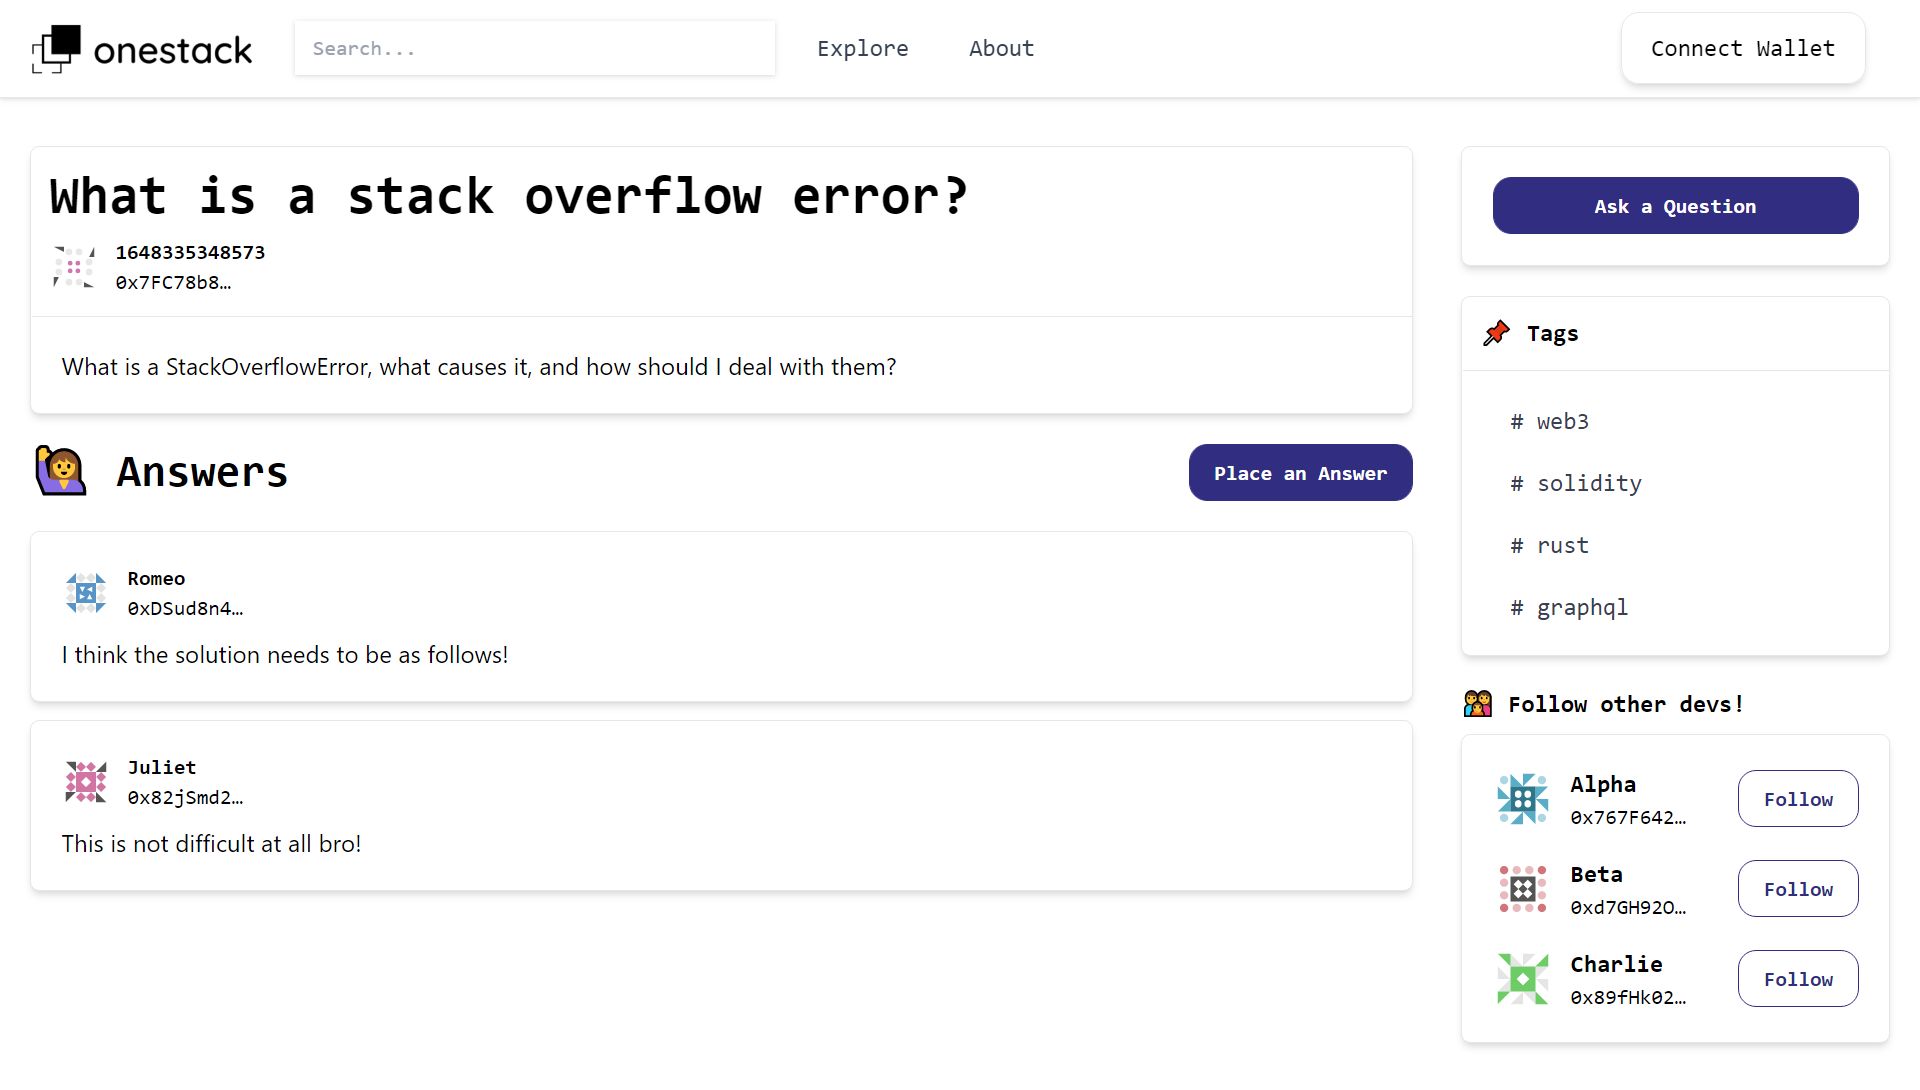Click Charlie's avatar identicon icon
Viewport: 1920px width, 1090px height.
tap(1523, 979)
